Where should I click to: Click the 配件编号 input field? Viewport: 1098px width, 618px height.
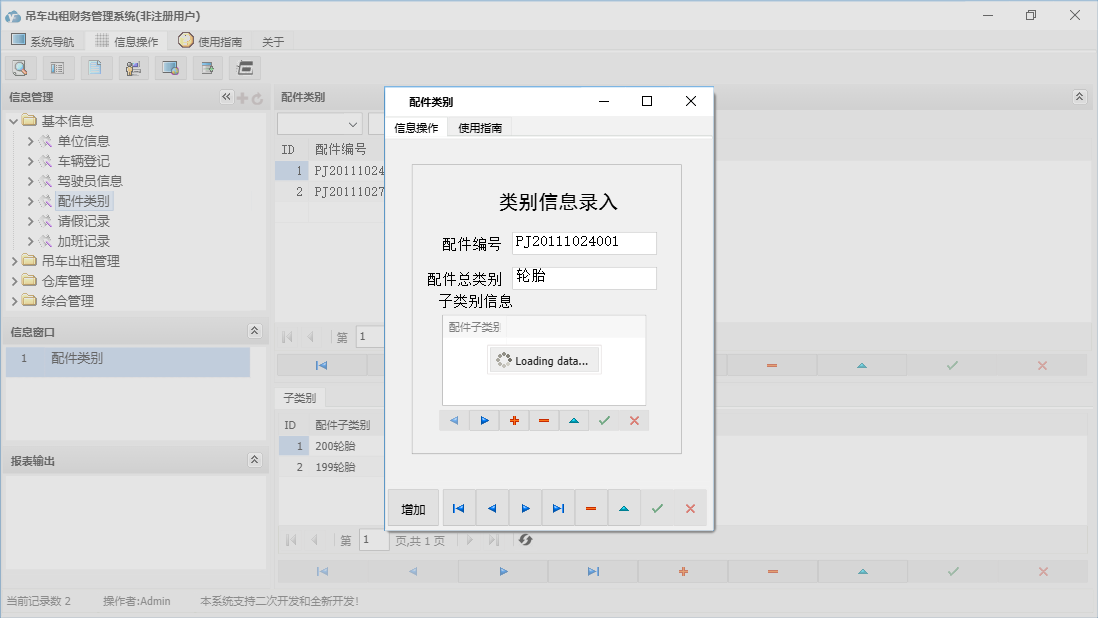click(x=584, y=243)
